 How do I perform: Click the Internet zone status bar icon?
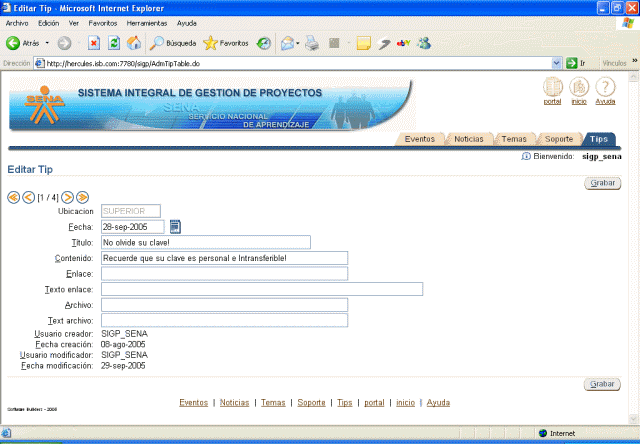pyautogui.click(x=543, y=433)
